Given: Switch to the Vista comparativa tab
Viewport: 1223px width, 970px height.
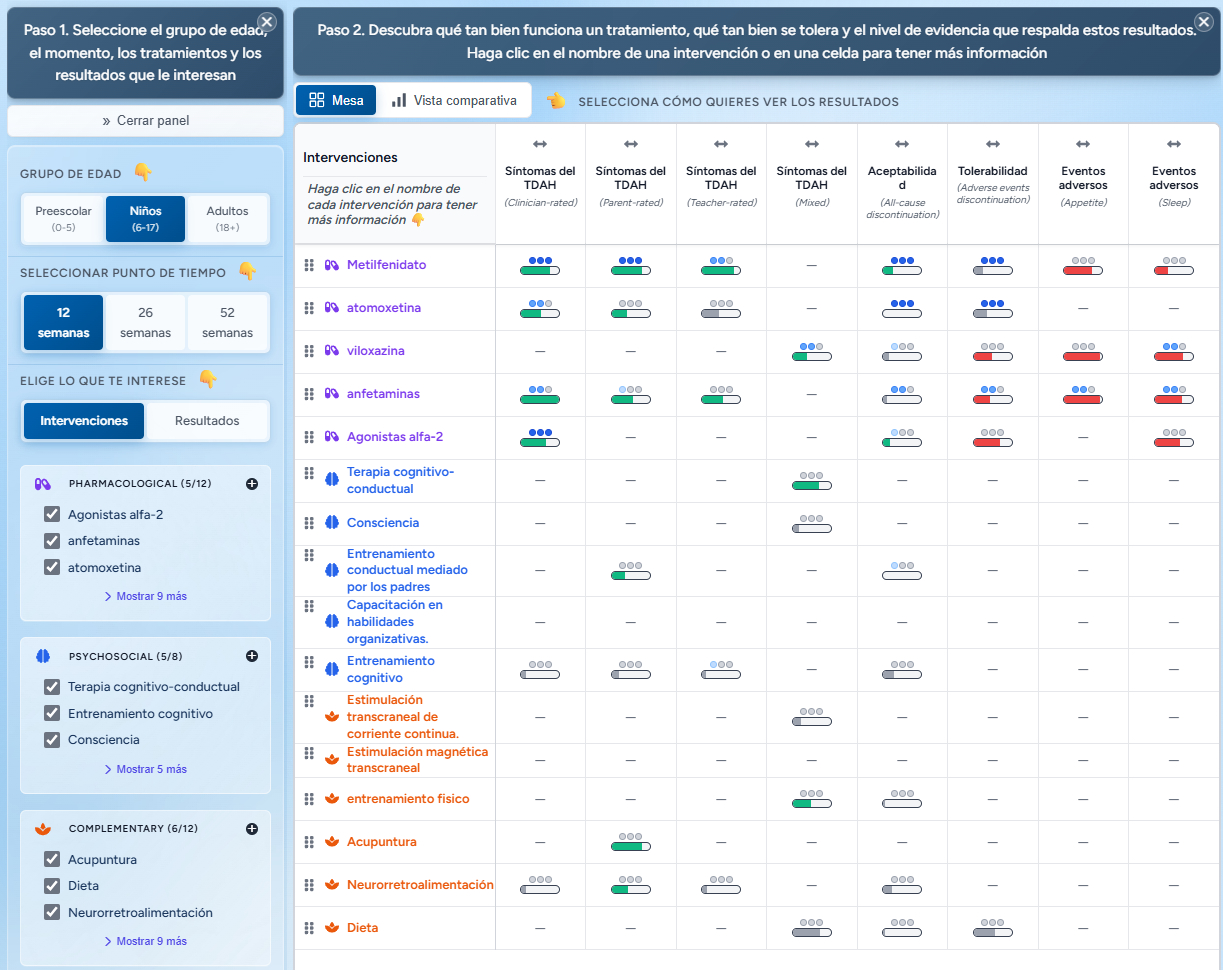Looking at the screenshot, I should pyautogui.click(x=454, y=100).
